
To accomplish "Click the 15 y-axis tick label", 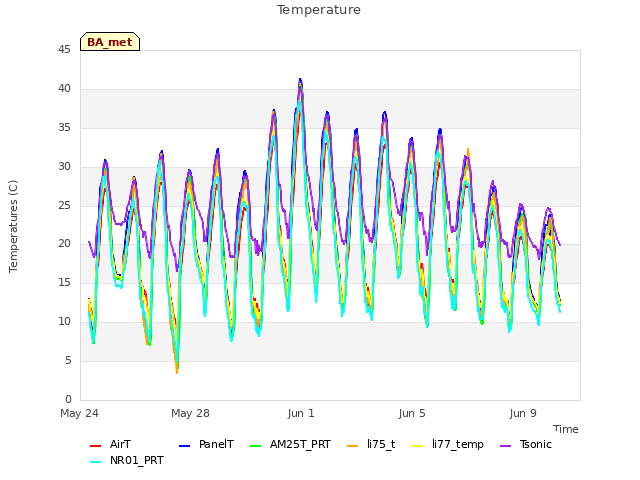I will coord(64,282).
